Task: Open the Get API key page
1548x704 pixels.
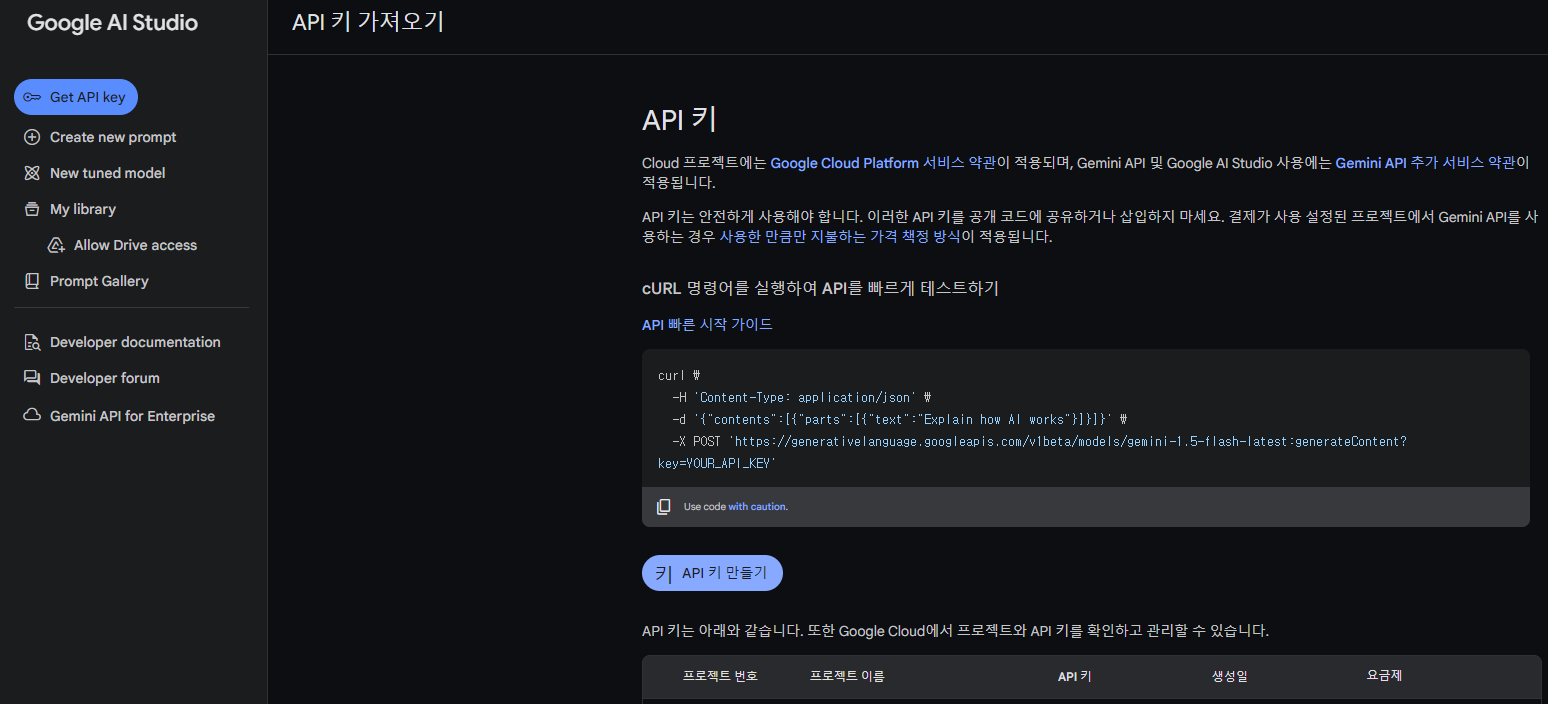Action: pos(76,97)
